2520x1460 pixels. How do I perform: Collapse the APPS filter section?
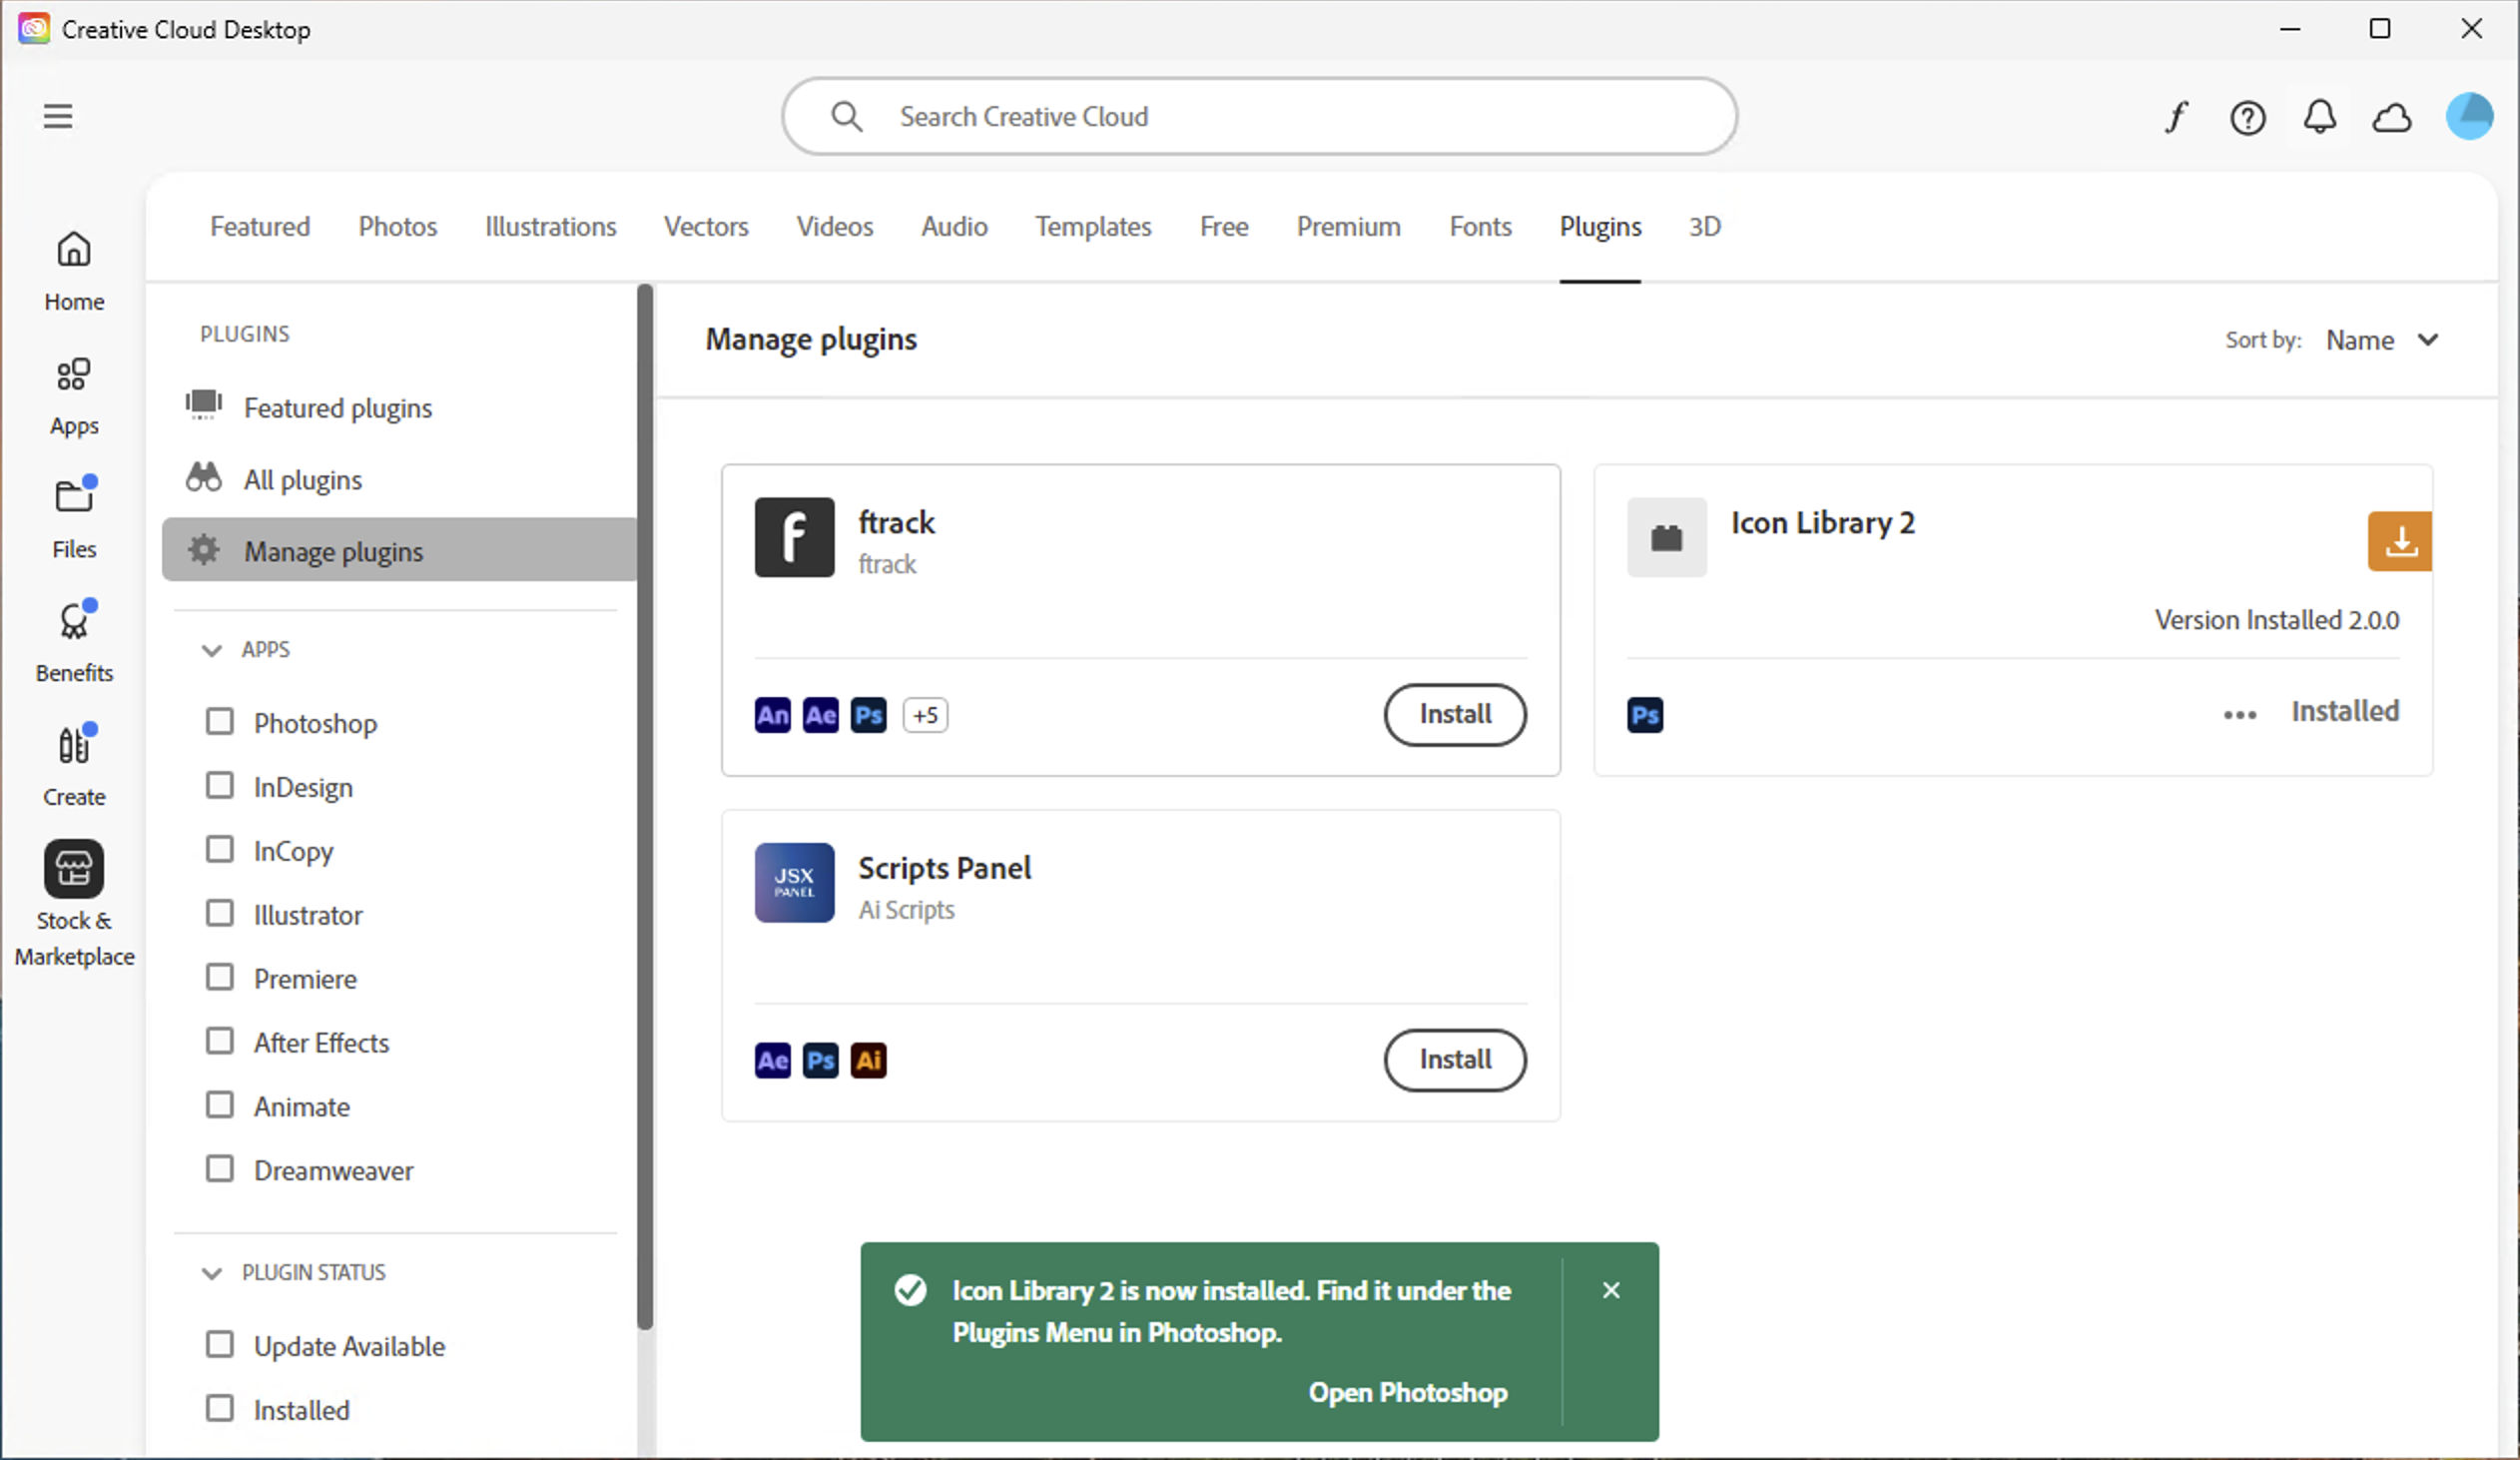tap(211, 650)
